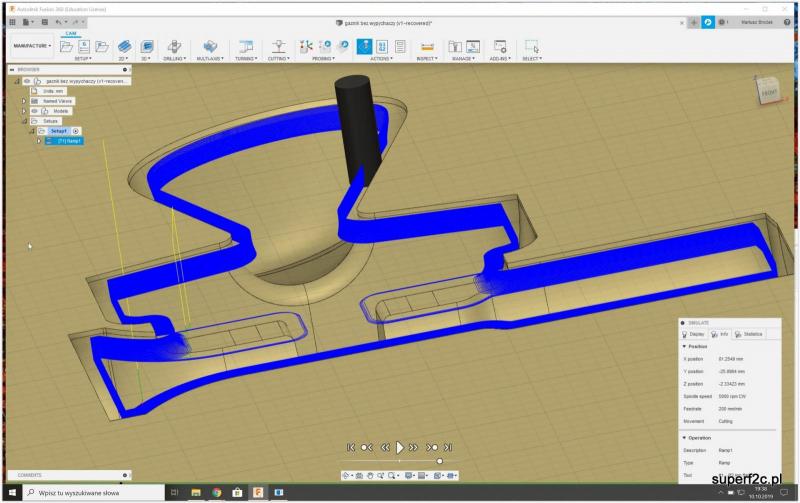
Task: Toggle visibility eye of root document
Action: 27,81
